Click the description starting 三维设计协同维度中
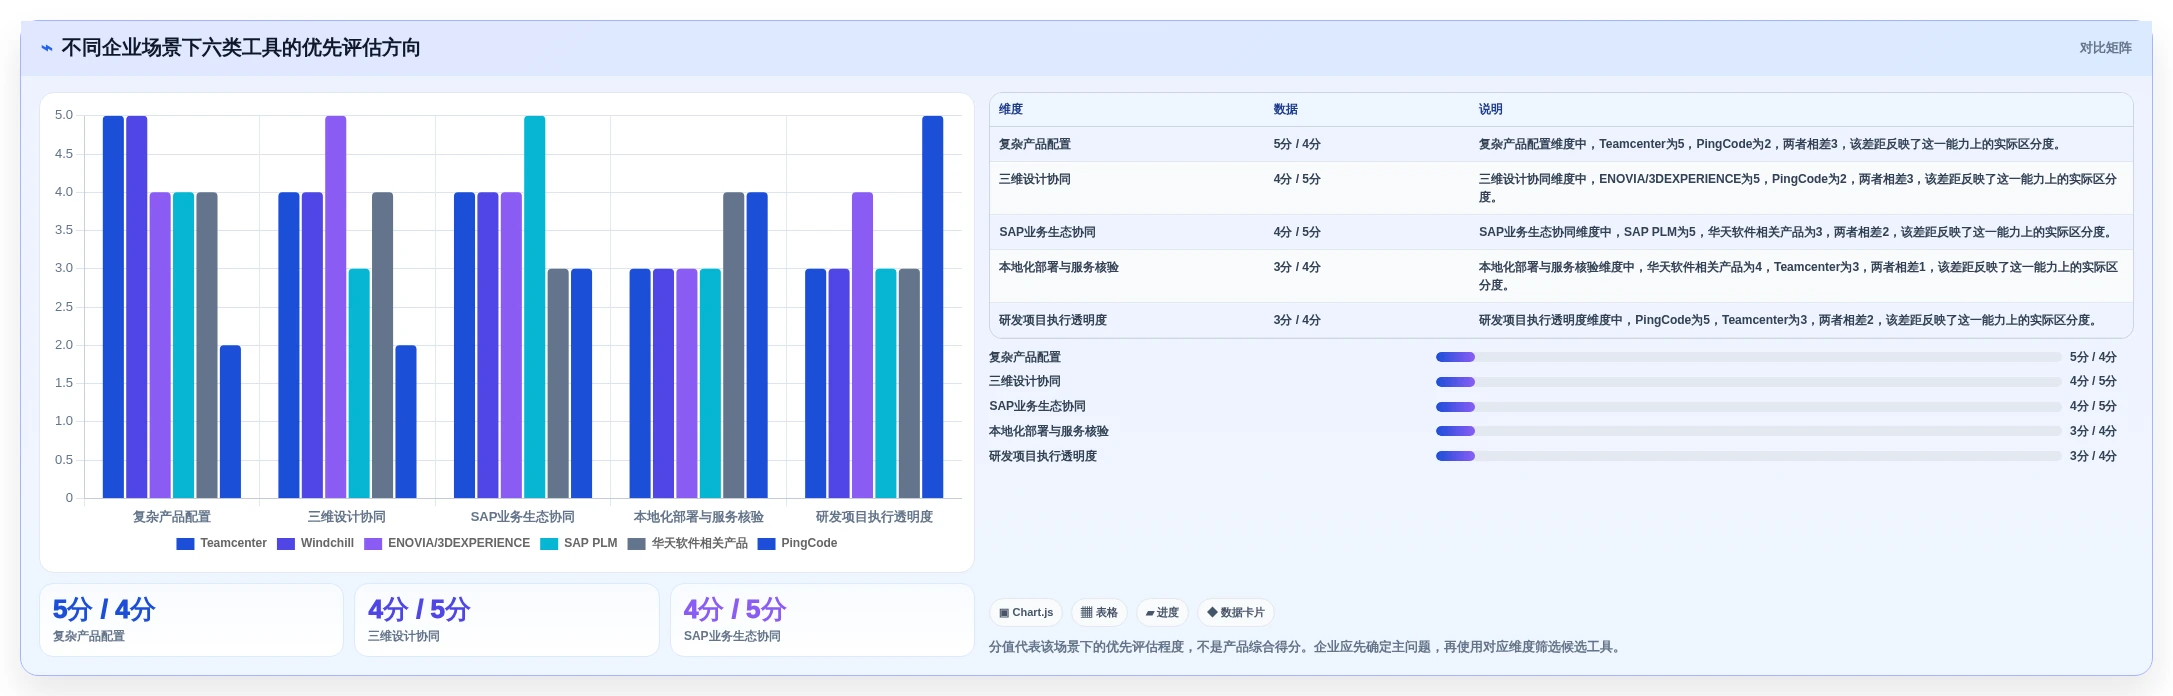The width and height of the screenshot is (2173, 696). (x=1798, y=188)
